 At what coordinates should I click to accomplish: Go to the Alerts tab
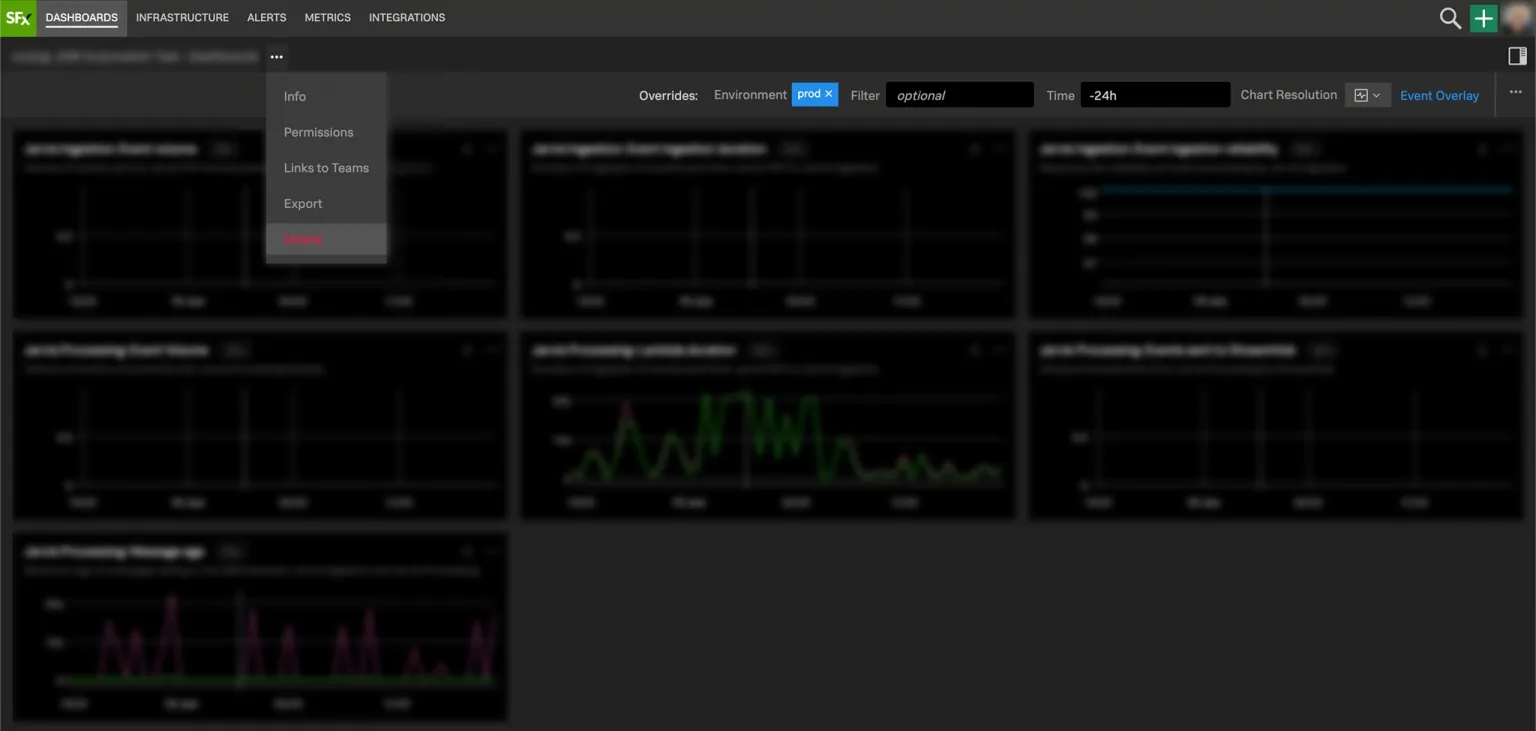[x=267, y=18]
